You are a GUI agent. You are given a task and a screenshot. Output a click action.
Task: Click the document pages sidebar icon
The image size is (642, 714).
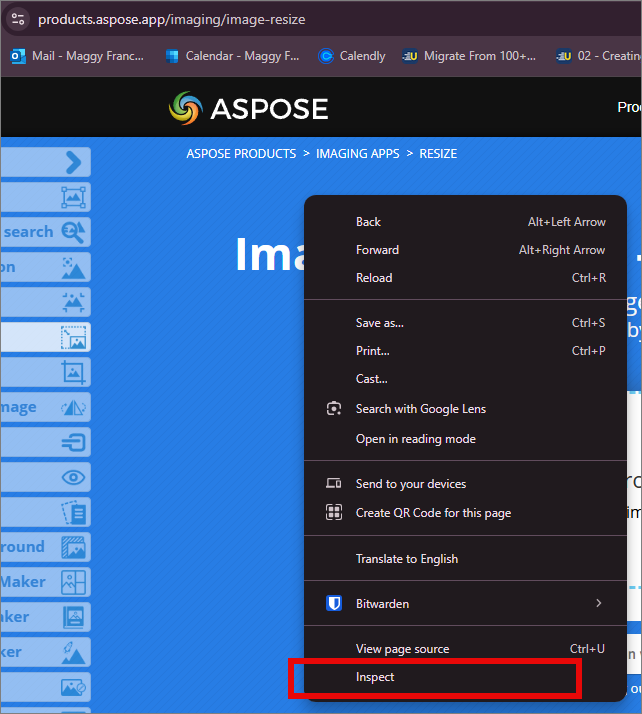pos(73,512)
